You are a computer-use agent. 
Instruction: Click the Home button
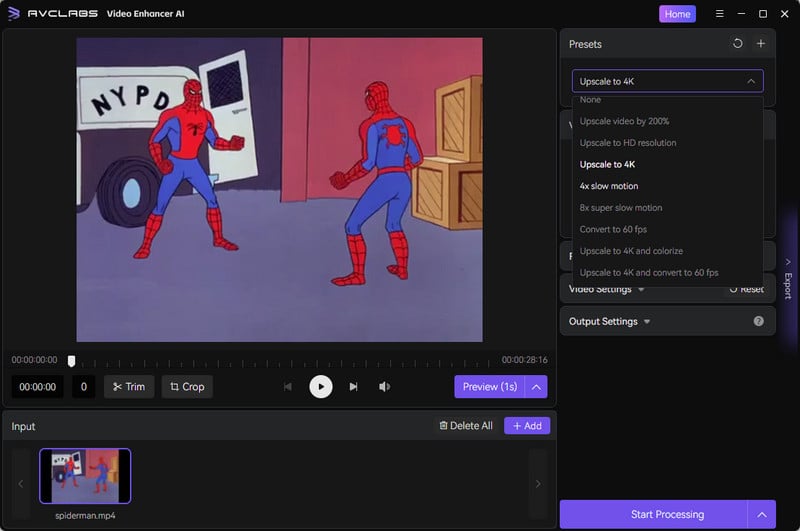tap(677, 14)
